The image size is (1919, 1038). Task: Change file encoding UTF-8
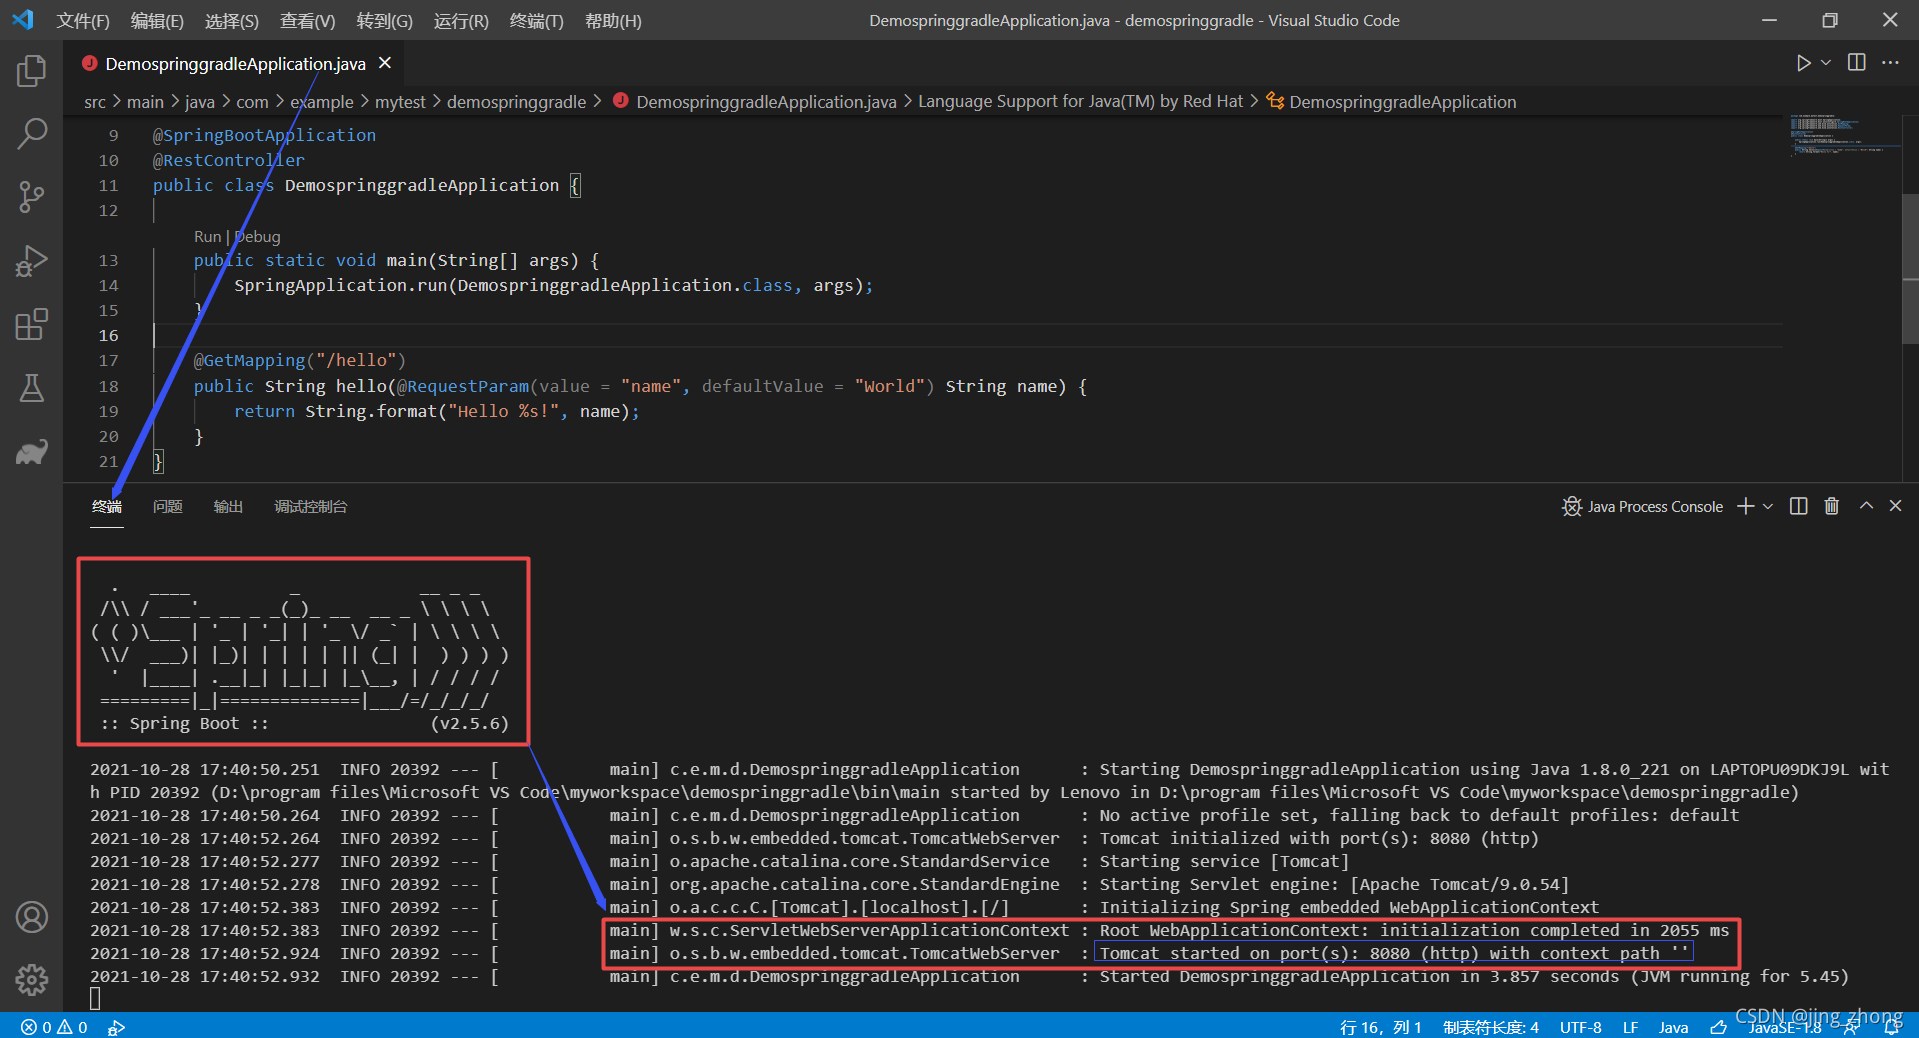click(1581, 1027)
